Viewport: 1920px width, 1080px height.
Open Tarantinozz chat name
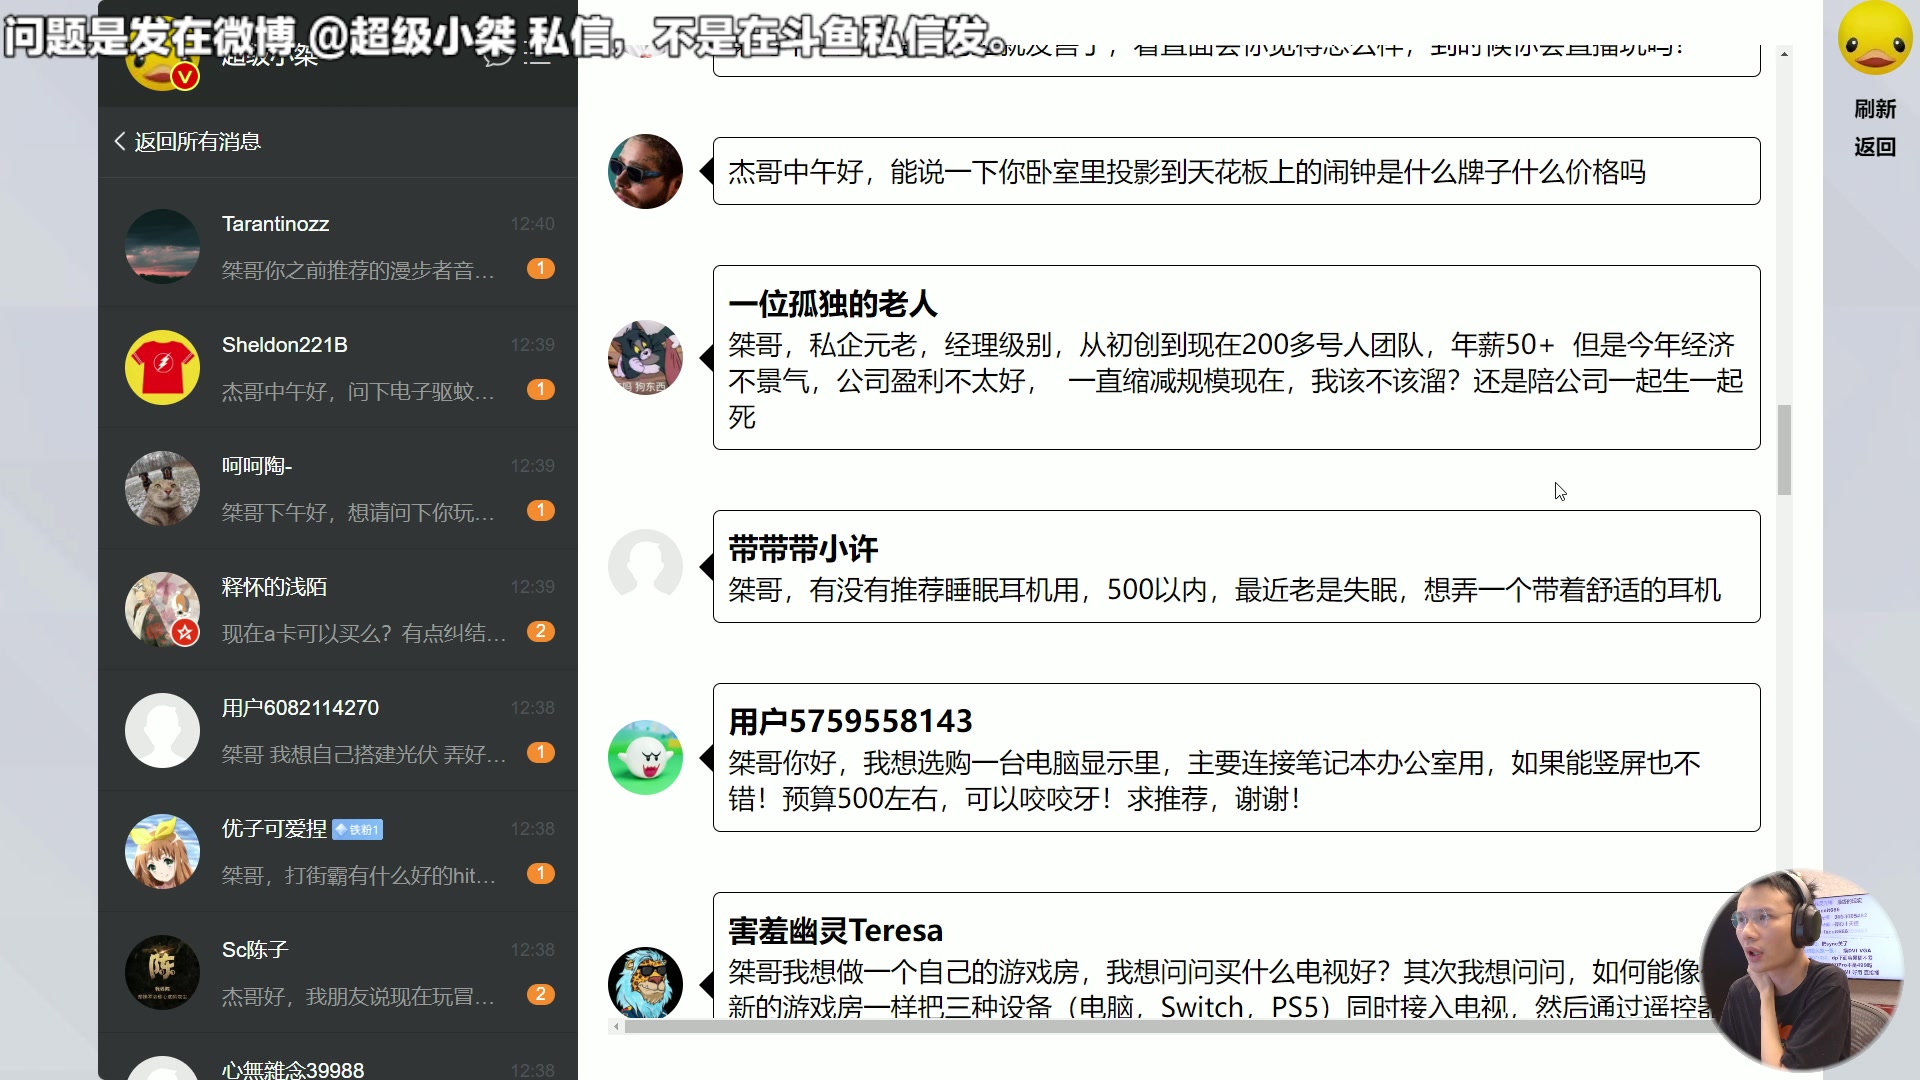275,224
